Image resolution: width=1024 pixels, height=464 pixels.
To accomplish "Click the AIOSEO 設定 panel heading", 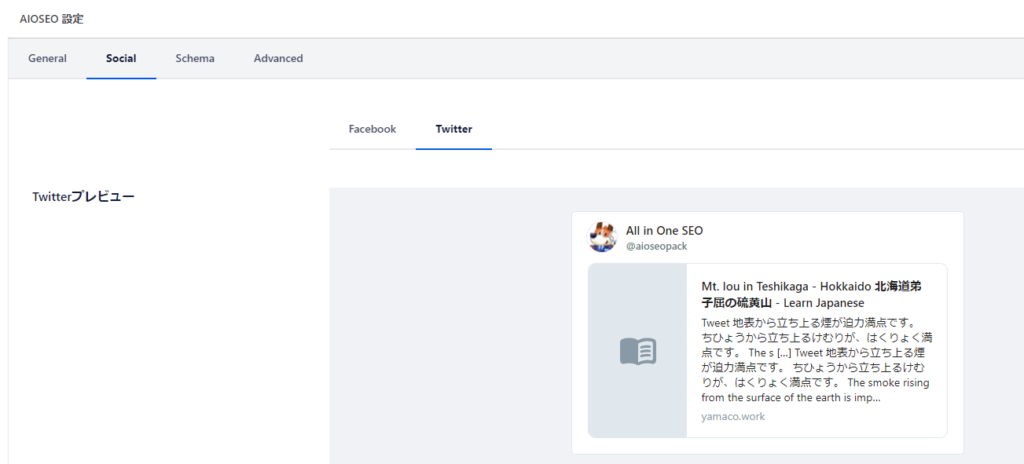I will tap(52, 19).
